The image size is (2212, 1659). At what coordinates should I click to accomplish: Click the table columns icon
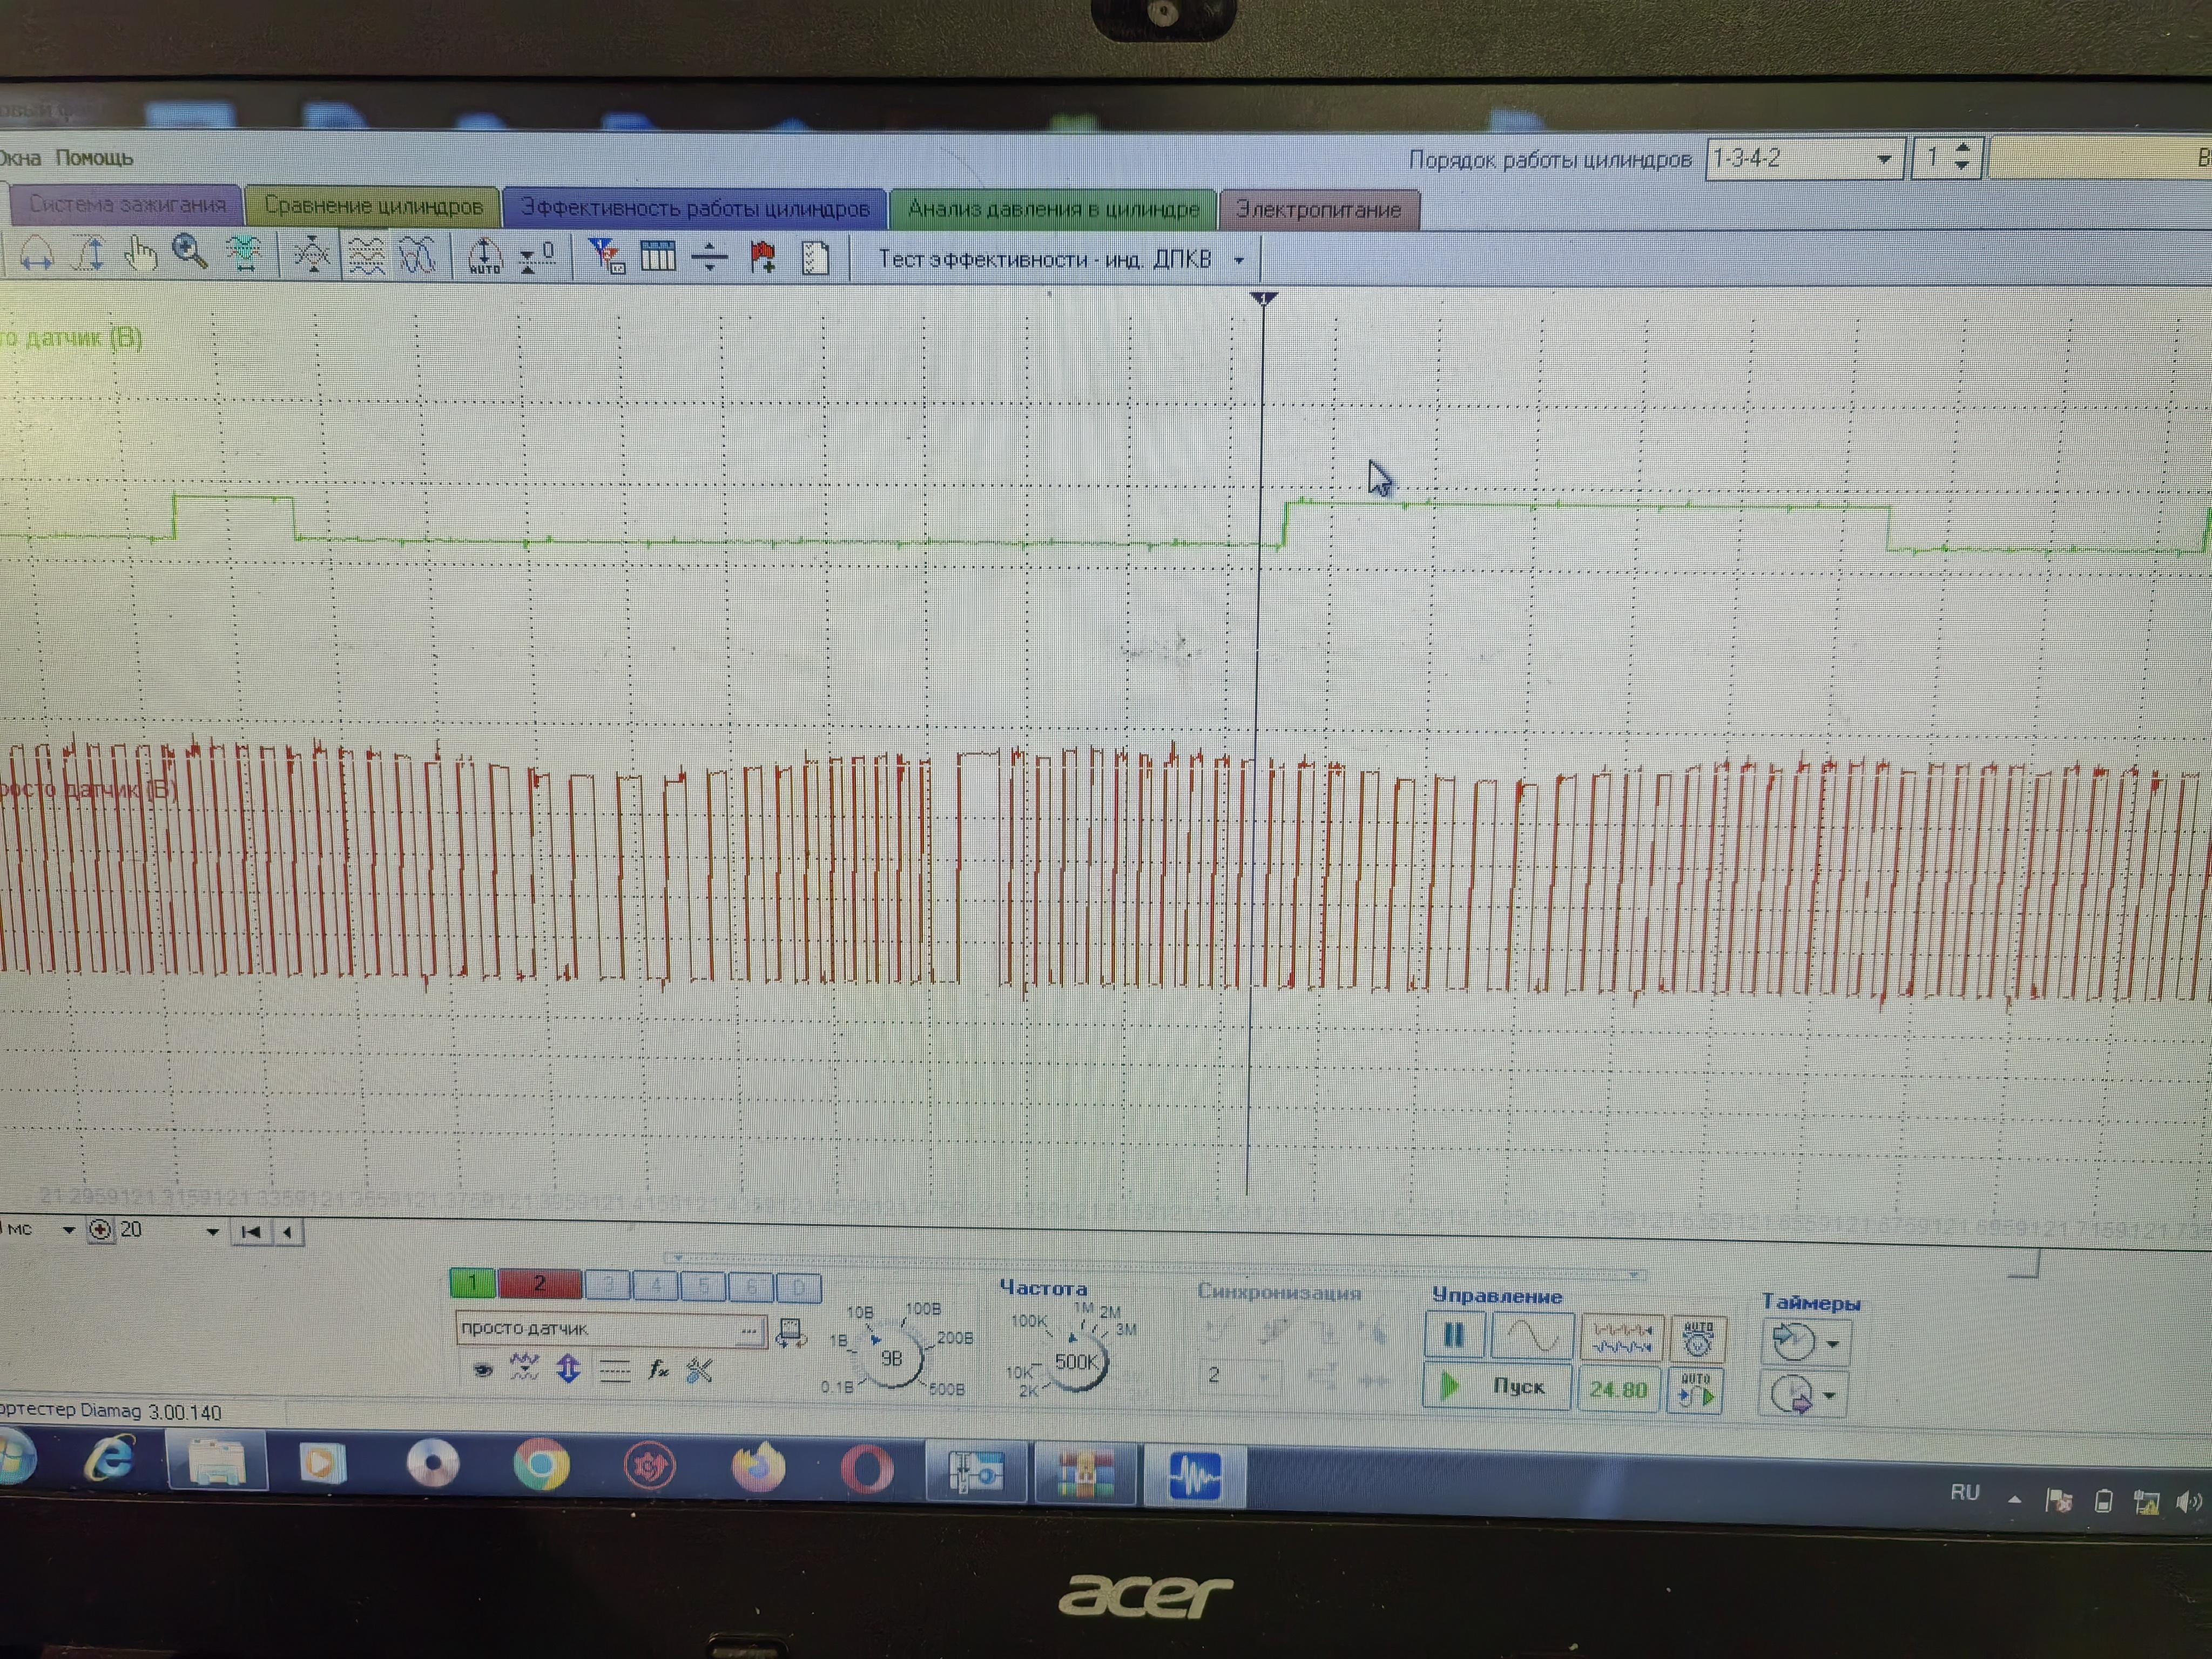(658, 258)
